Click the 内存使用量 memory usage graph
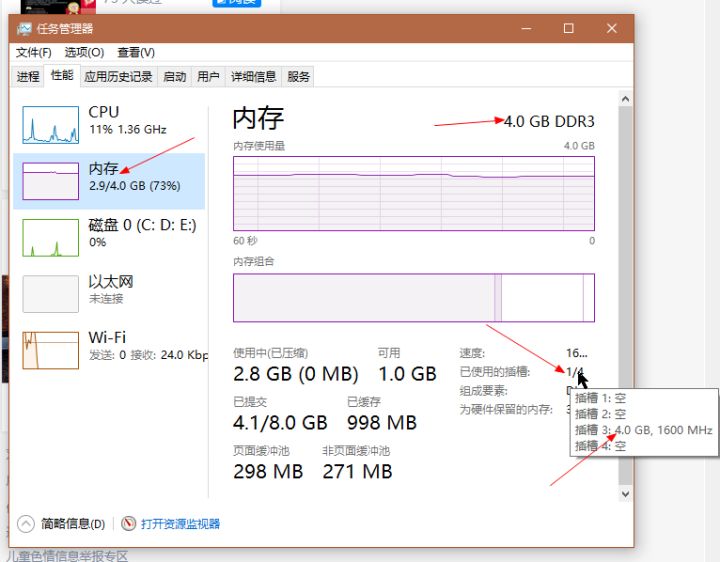Viewport: 720px width, 562px height. click(414, 193)
